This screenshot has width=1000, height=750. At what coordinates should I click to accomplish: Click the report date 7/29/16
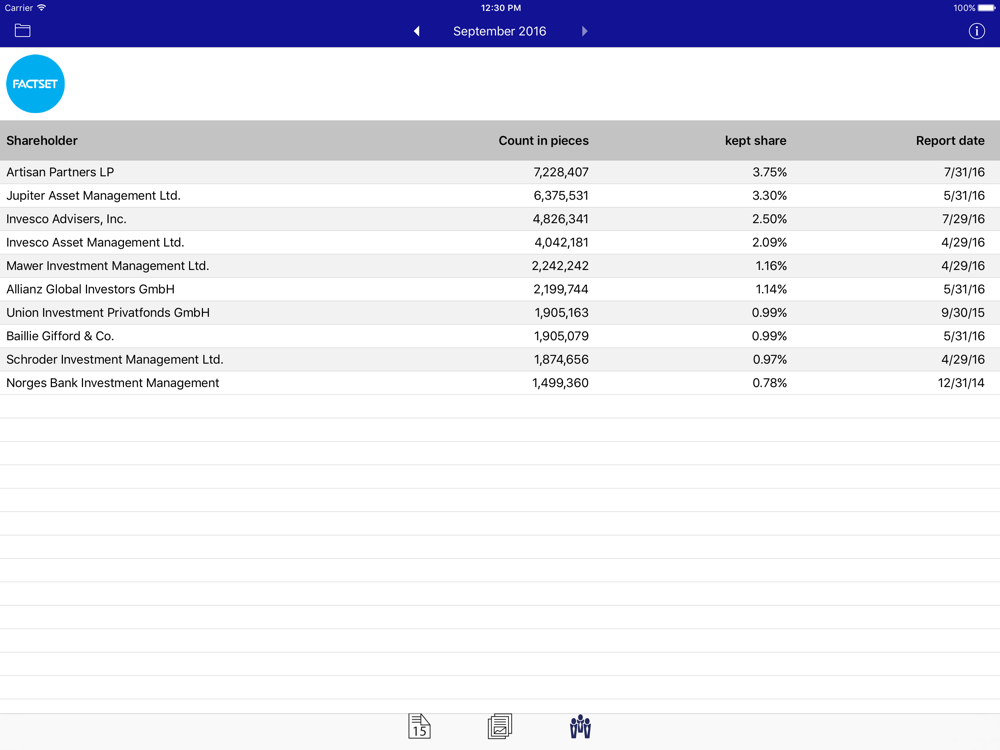click(x=964, y=219)
